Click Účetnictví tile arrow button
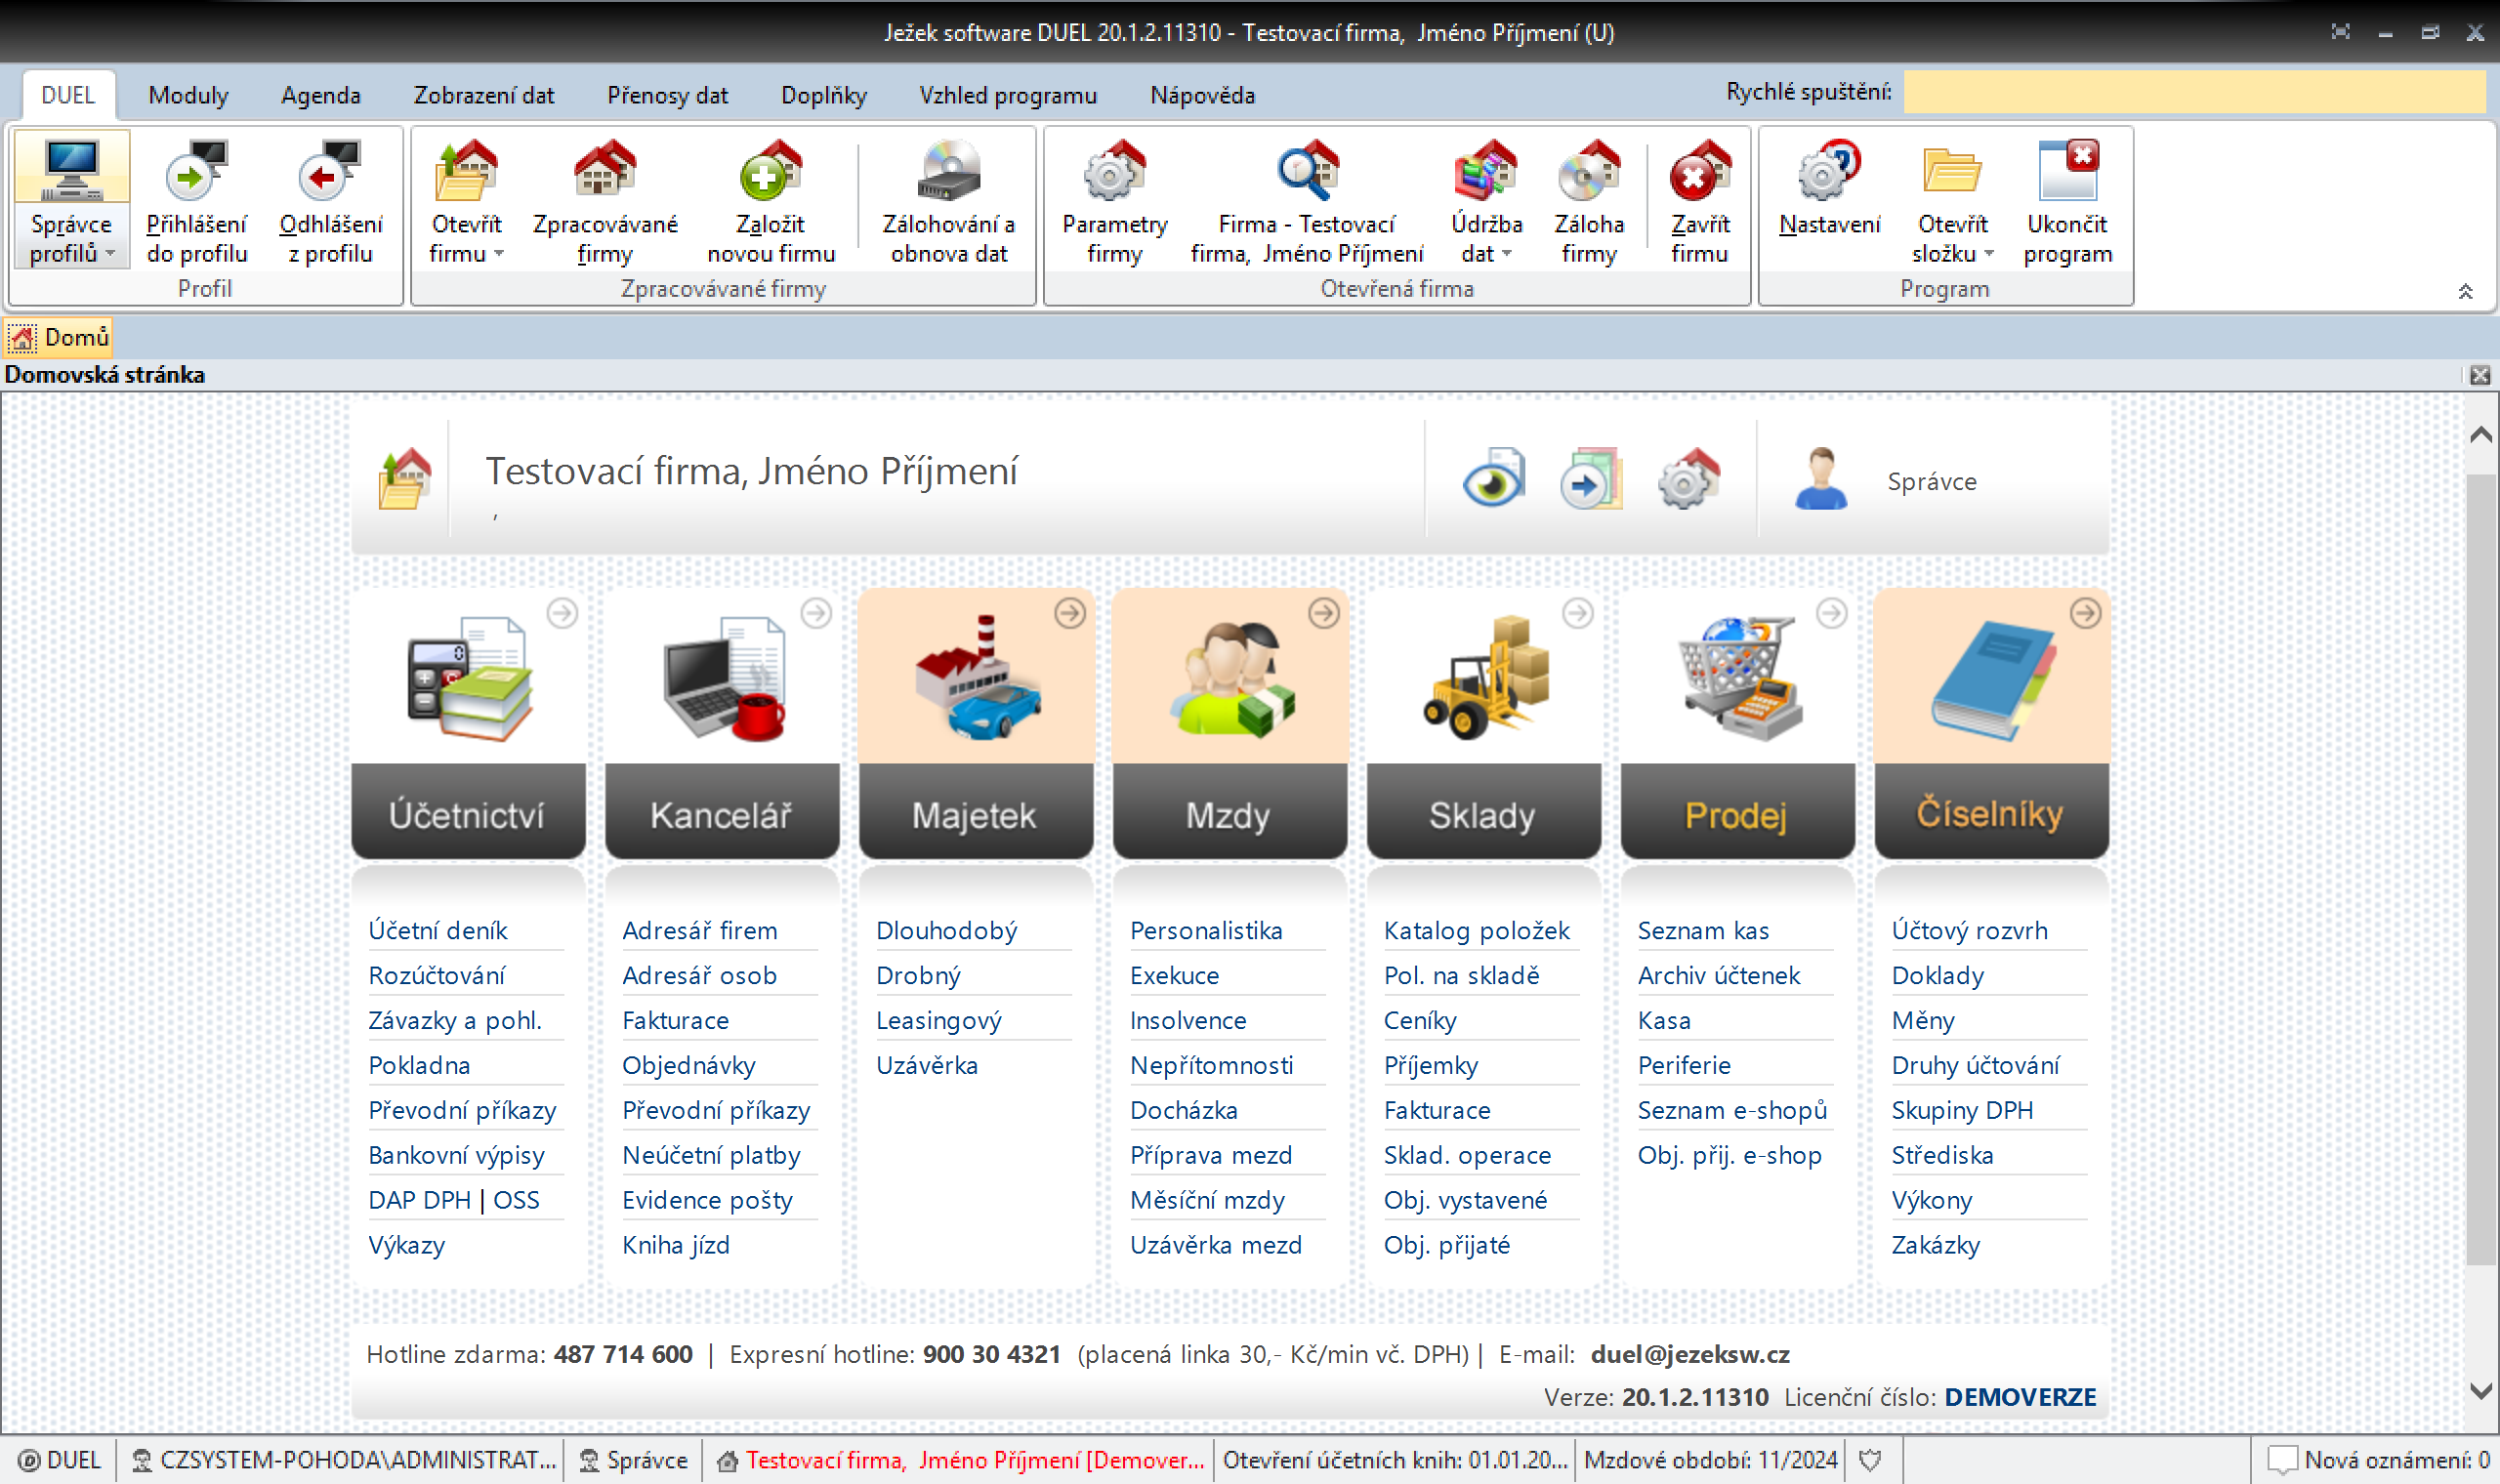2500x1484 pixels. (563, 613)
